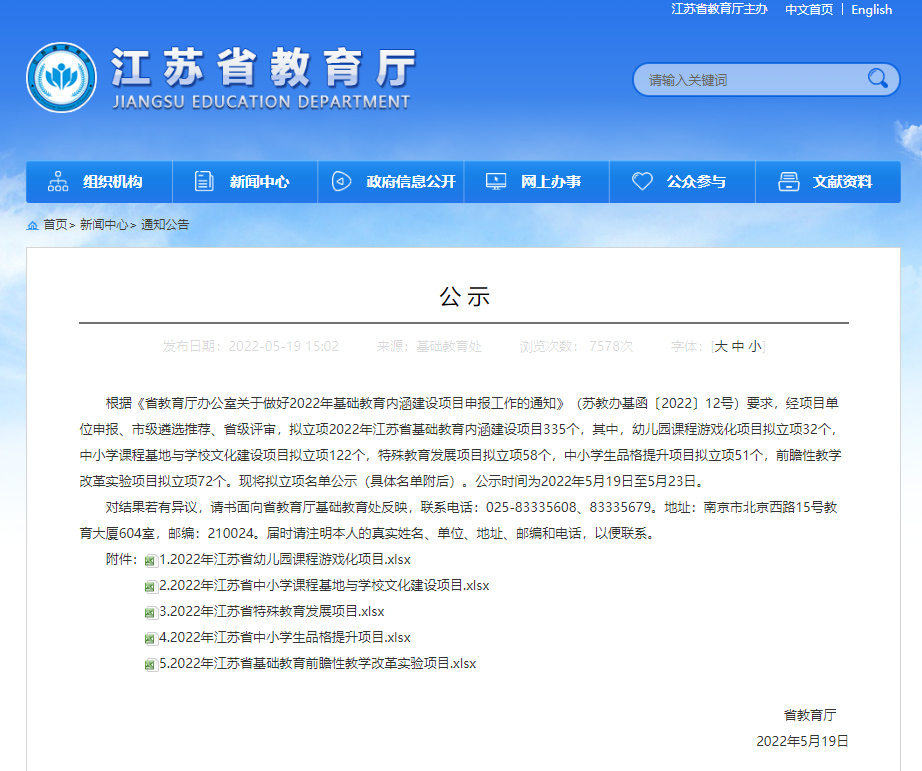
Task: Open the 中文首页 link
Action: (x=808, y=10)
